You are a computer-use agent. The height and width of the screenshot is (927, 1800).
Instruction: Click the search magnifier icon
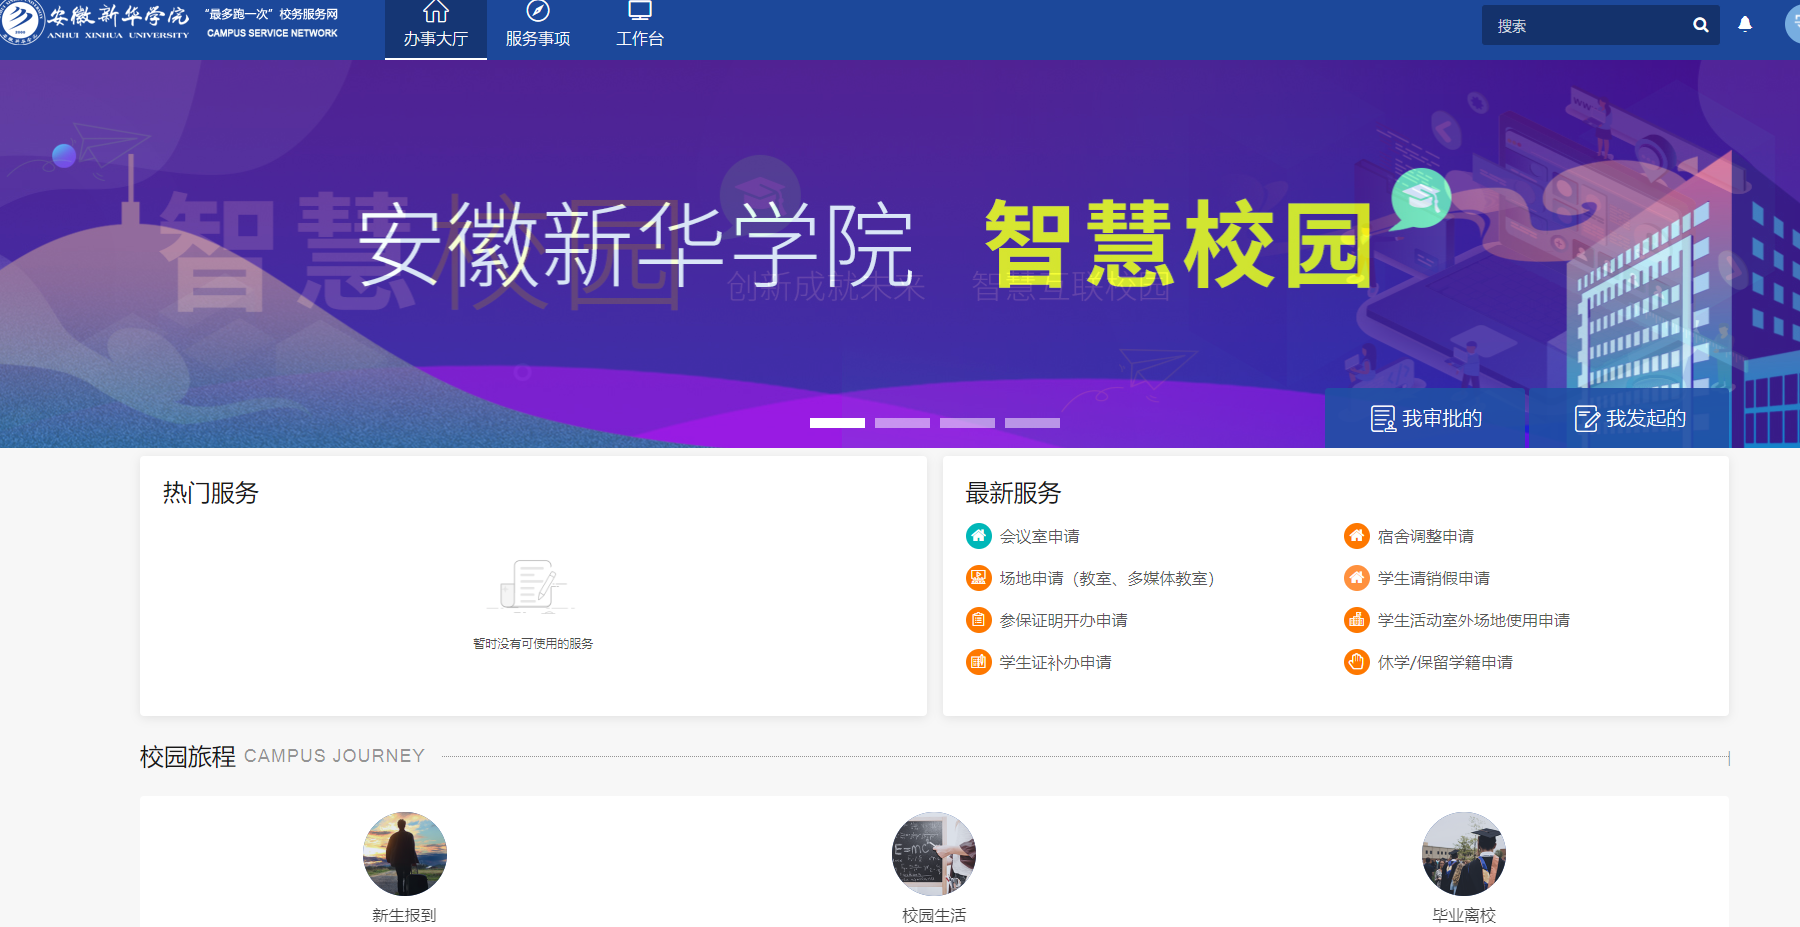pos(1700,25)
